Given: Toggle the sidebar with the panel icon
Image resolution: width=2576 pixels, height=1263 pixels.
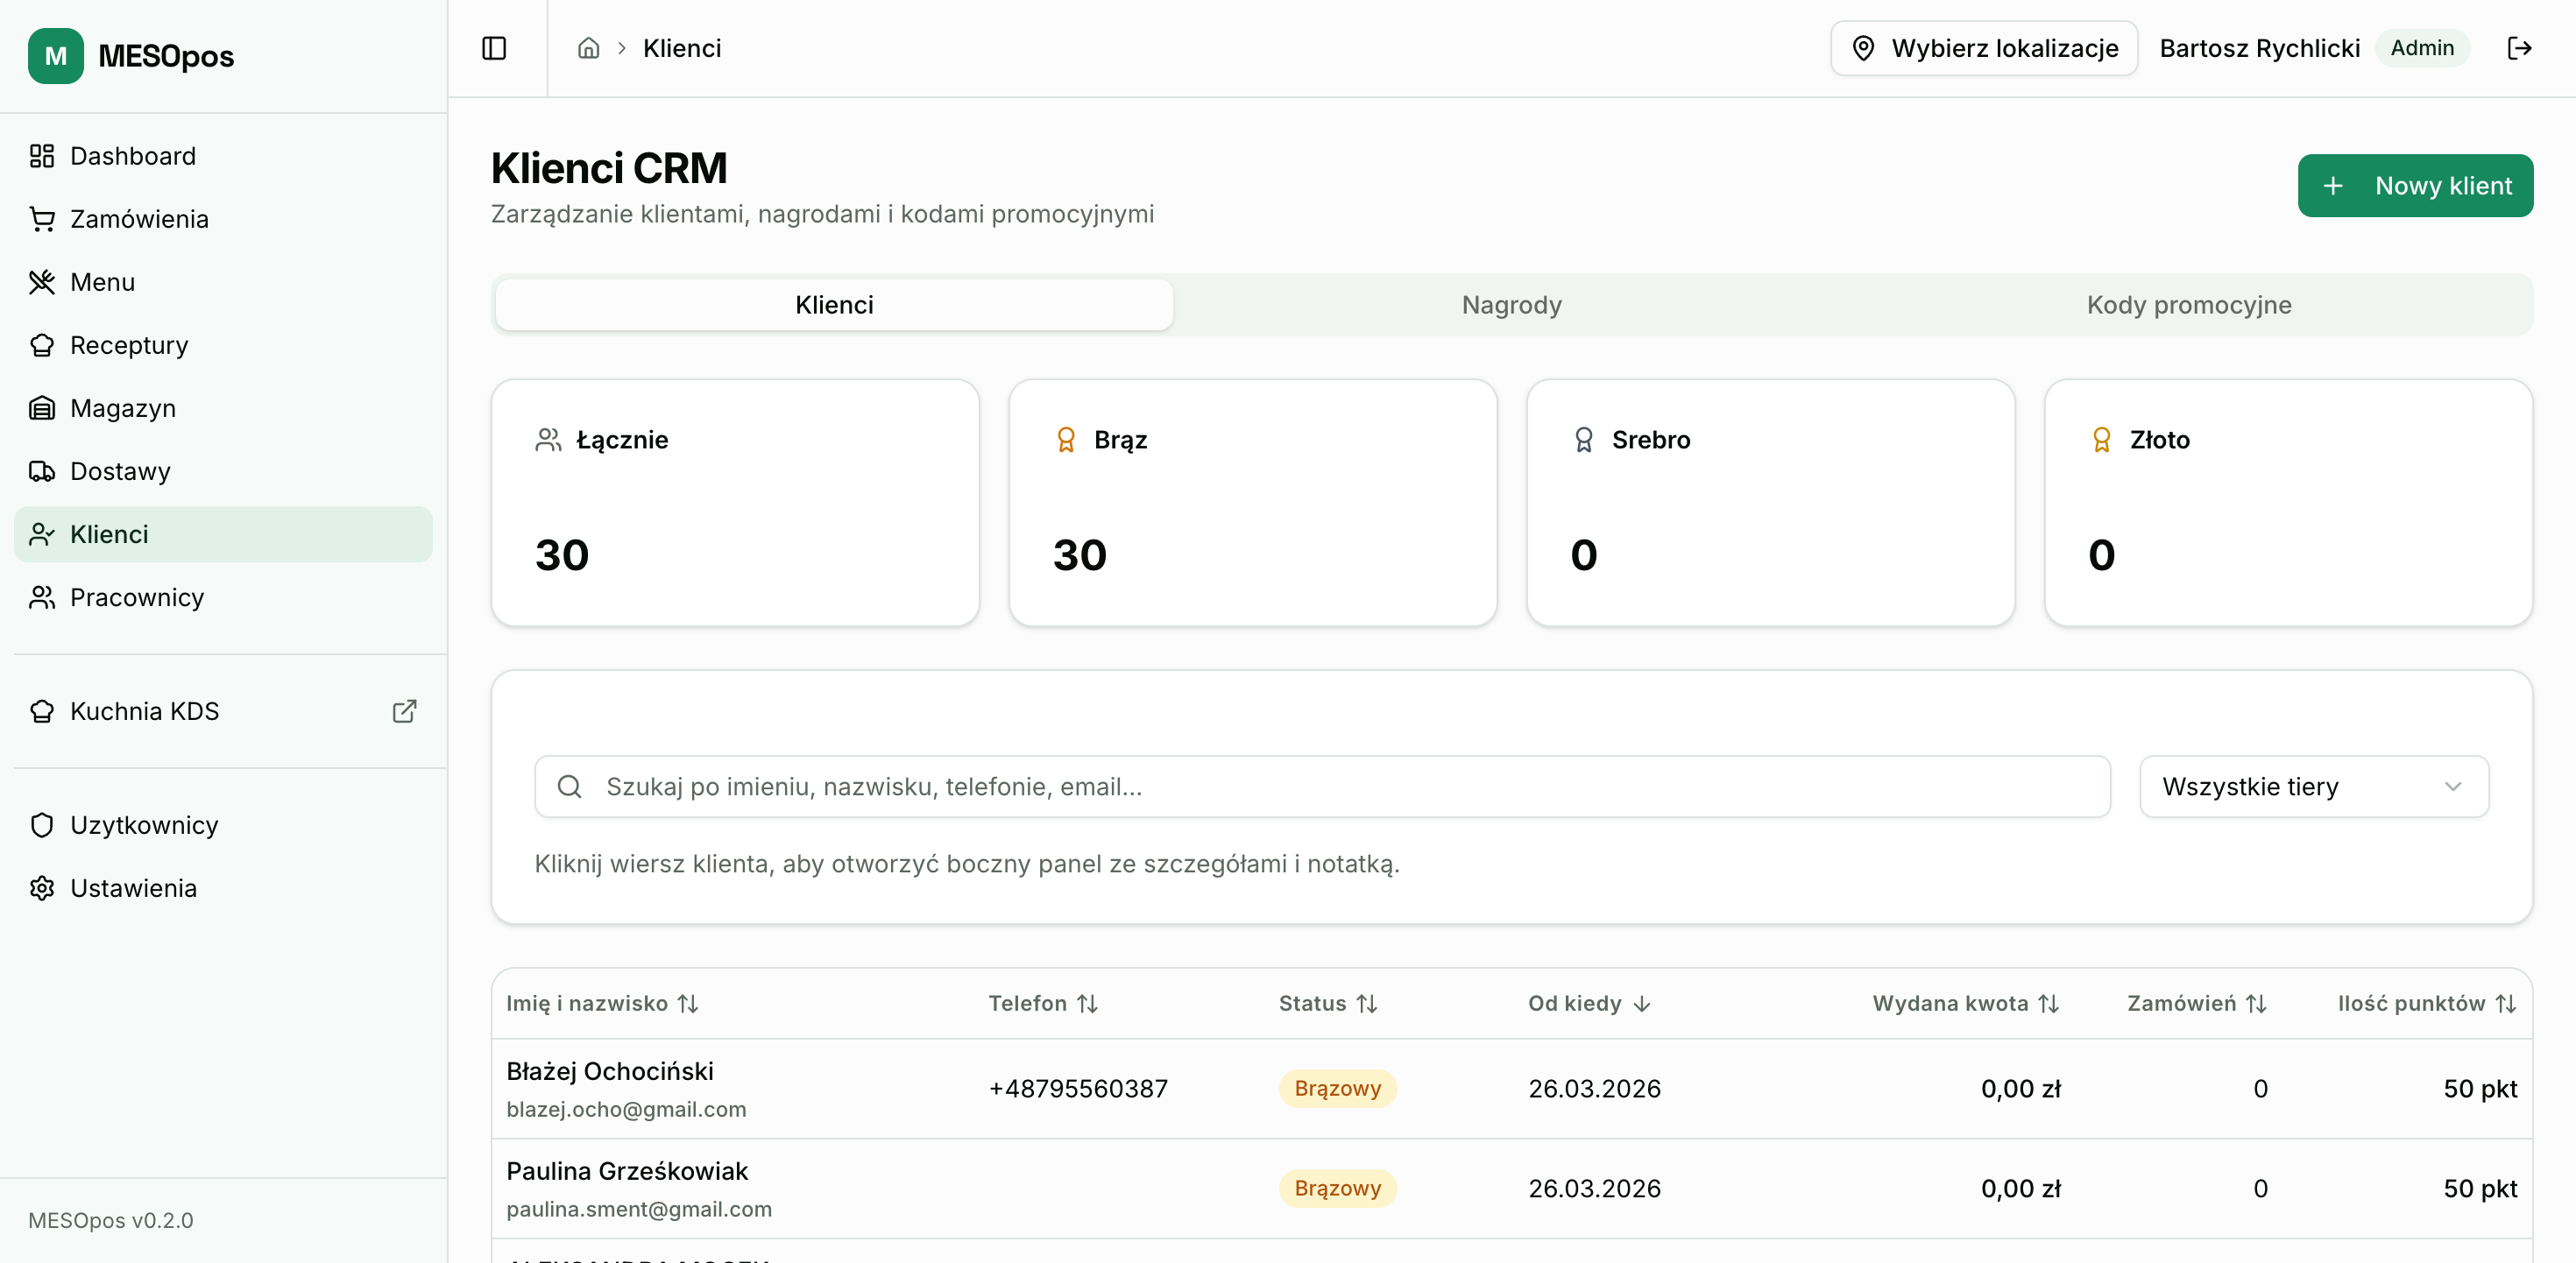Looking at the screenshot, I should pos(495,48).
